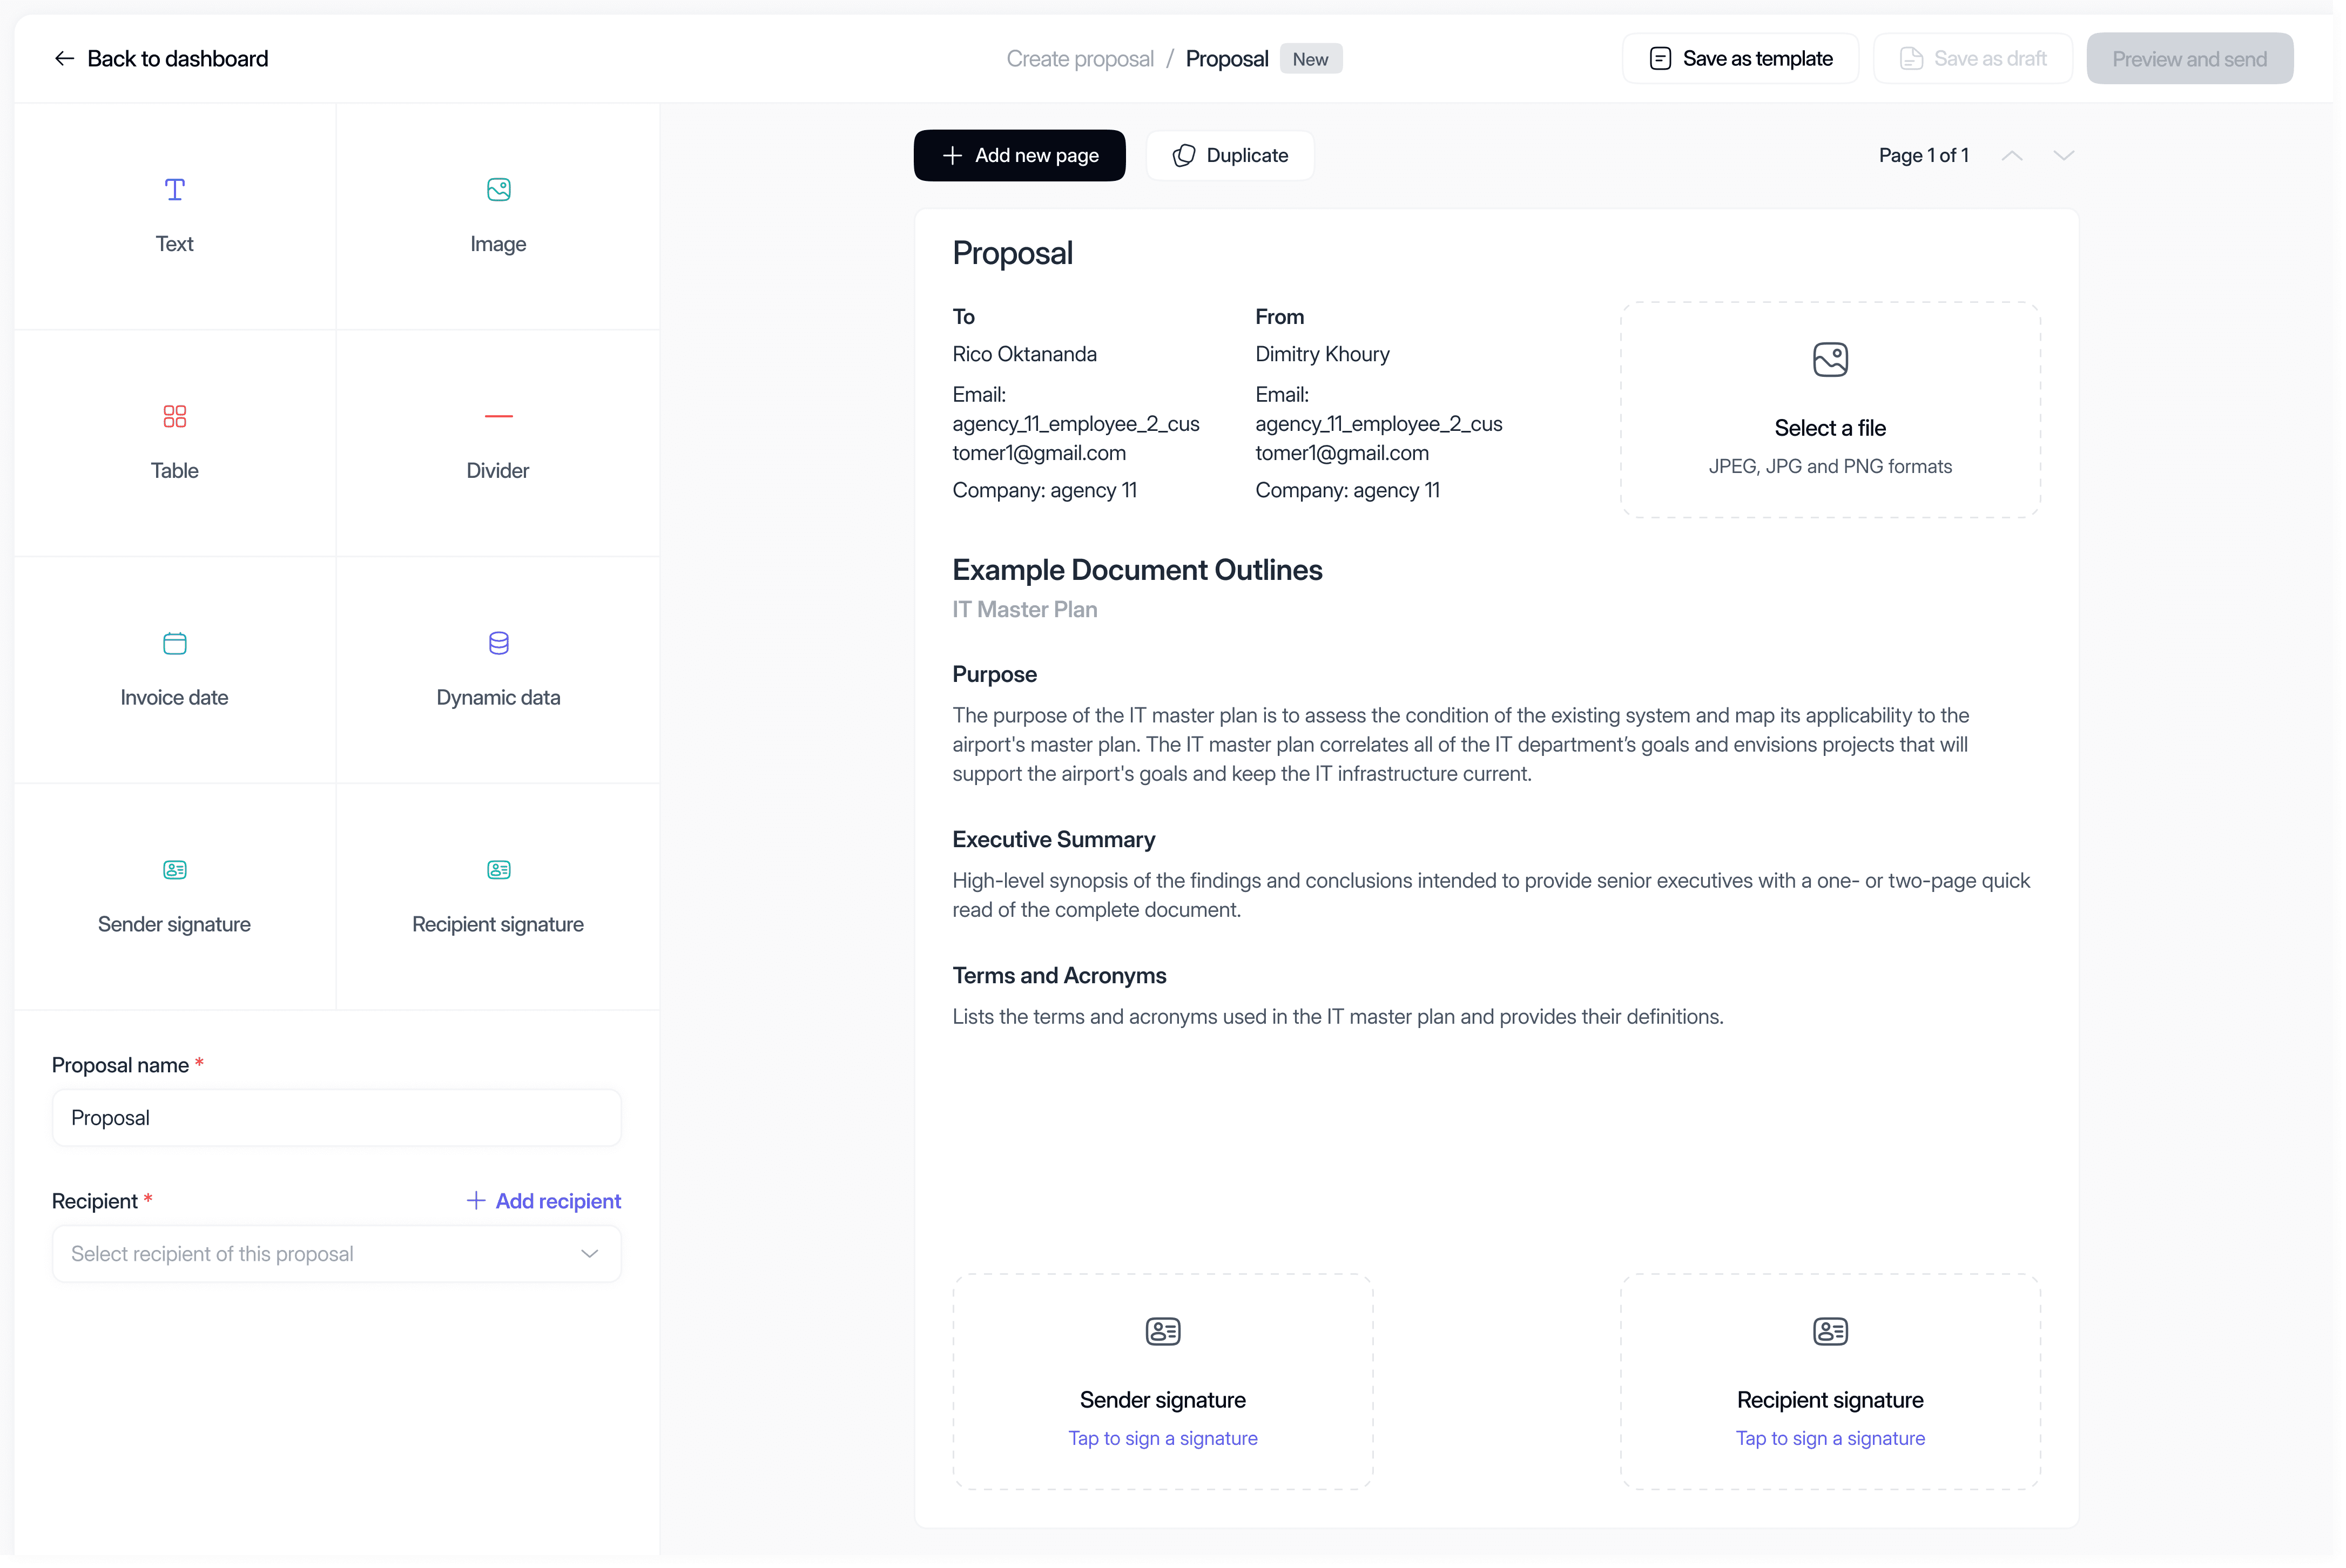The height and width of the screenshot is (1568, 2346).
Task: Add an Image block from sidebar
Action: pyautogui.click(x=498, y=215)
